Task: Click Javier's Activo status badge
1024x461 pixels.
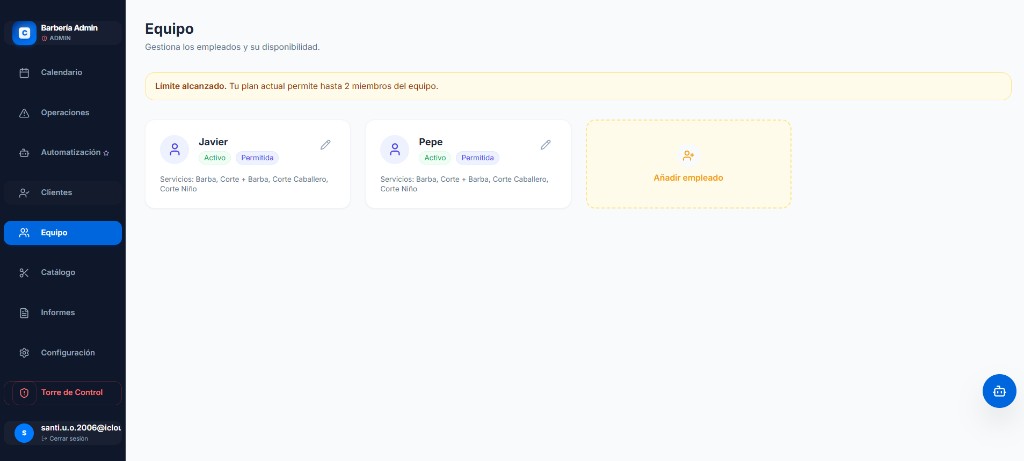Action: 215,158
